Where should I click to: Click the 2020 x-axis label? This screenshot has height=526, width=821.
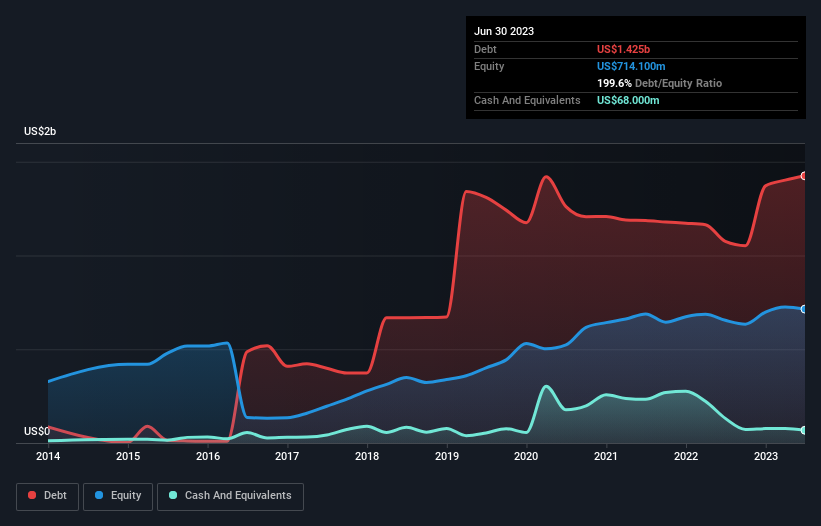pyautogui.click(x=526, y=456)
